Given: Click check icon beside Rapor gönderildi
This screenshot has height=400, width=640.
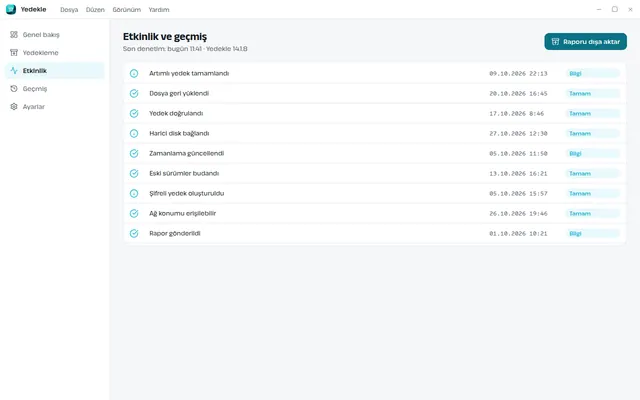Looking at the screenshot, I should [x=134, y=233].
